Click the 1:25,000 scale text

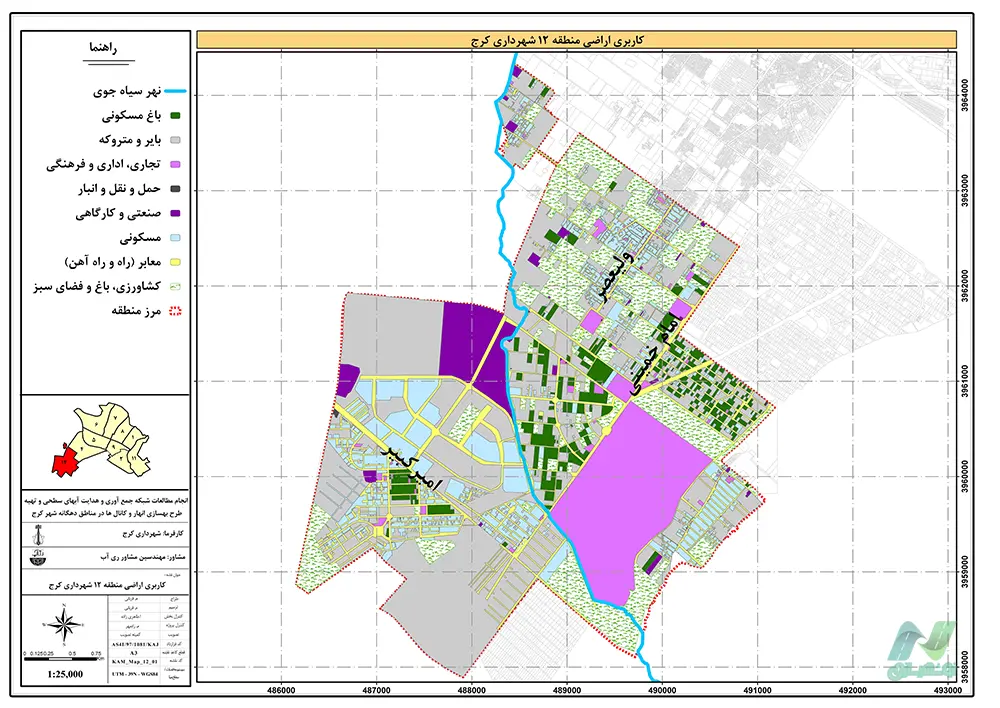click(66, 675)
